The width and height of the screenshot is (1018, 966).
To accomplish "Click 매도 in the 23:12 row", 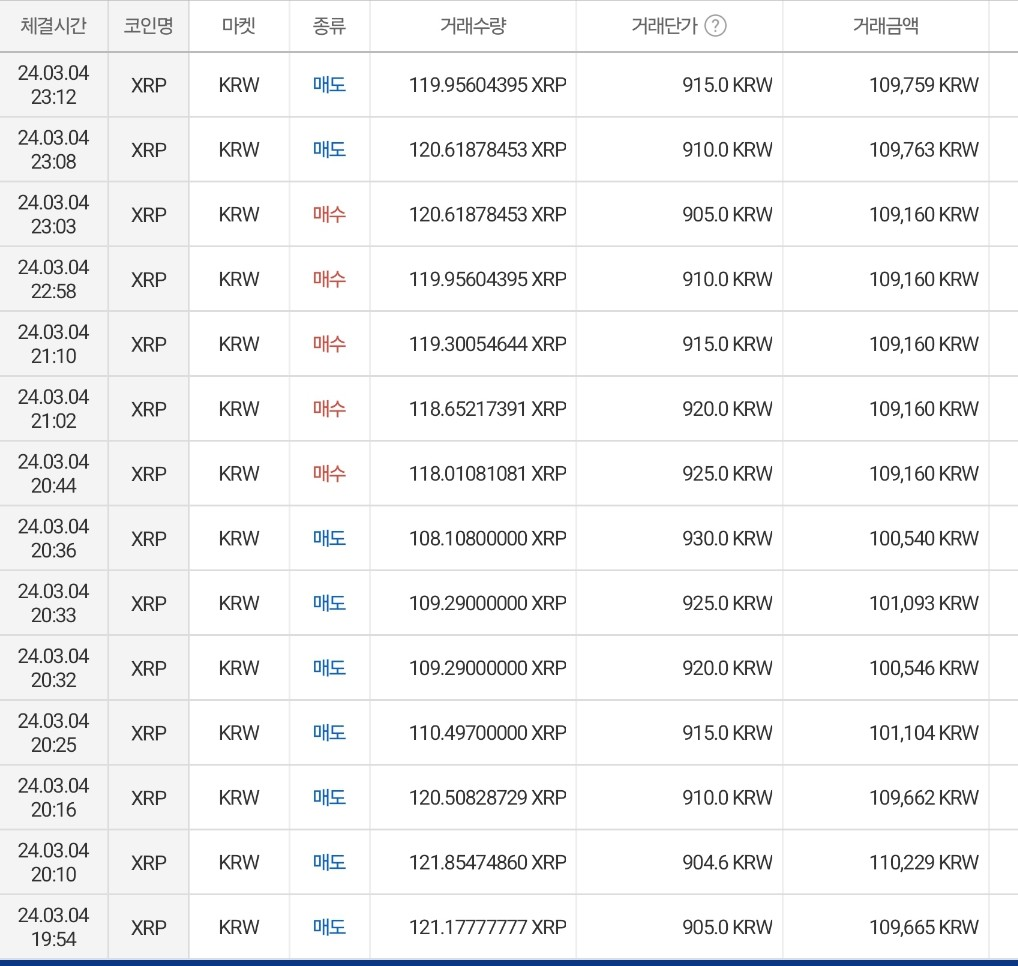I will [x=329, y=84].
